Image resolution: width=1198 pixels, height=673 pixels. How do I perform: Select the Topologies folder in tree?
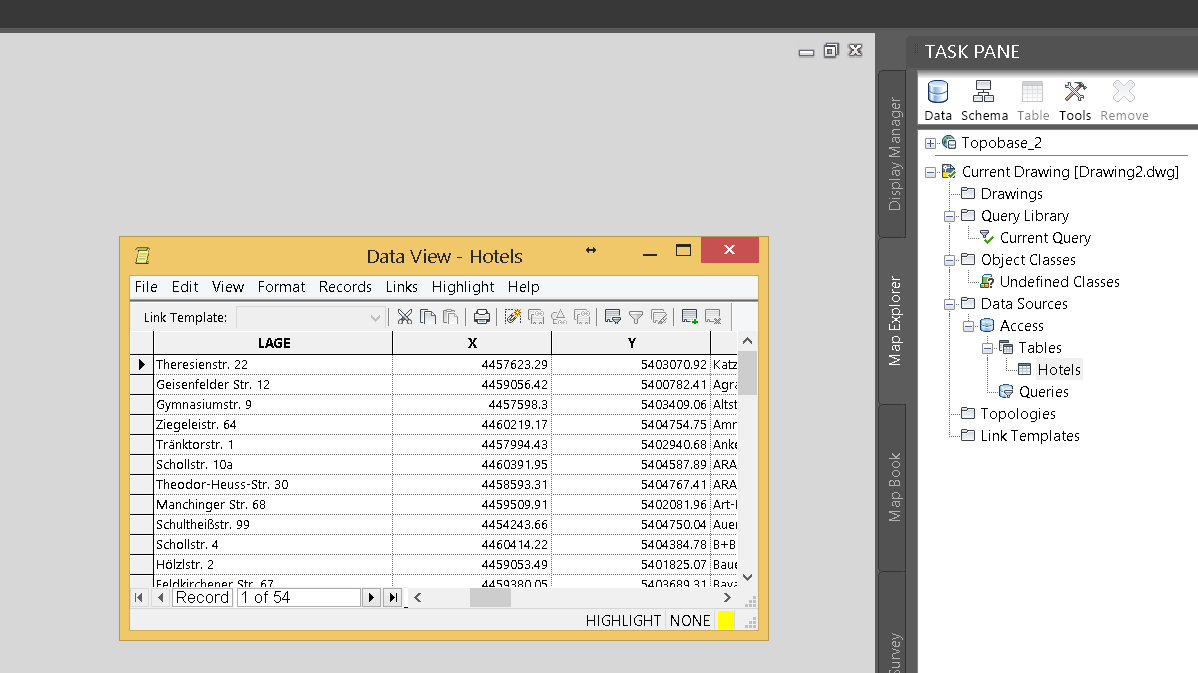point(1018,414)
